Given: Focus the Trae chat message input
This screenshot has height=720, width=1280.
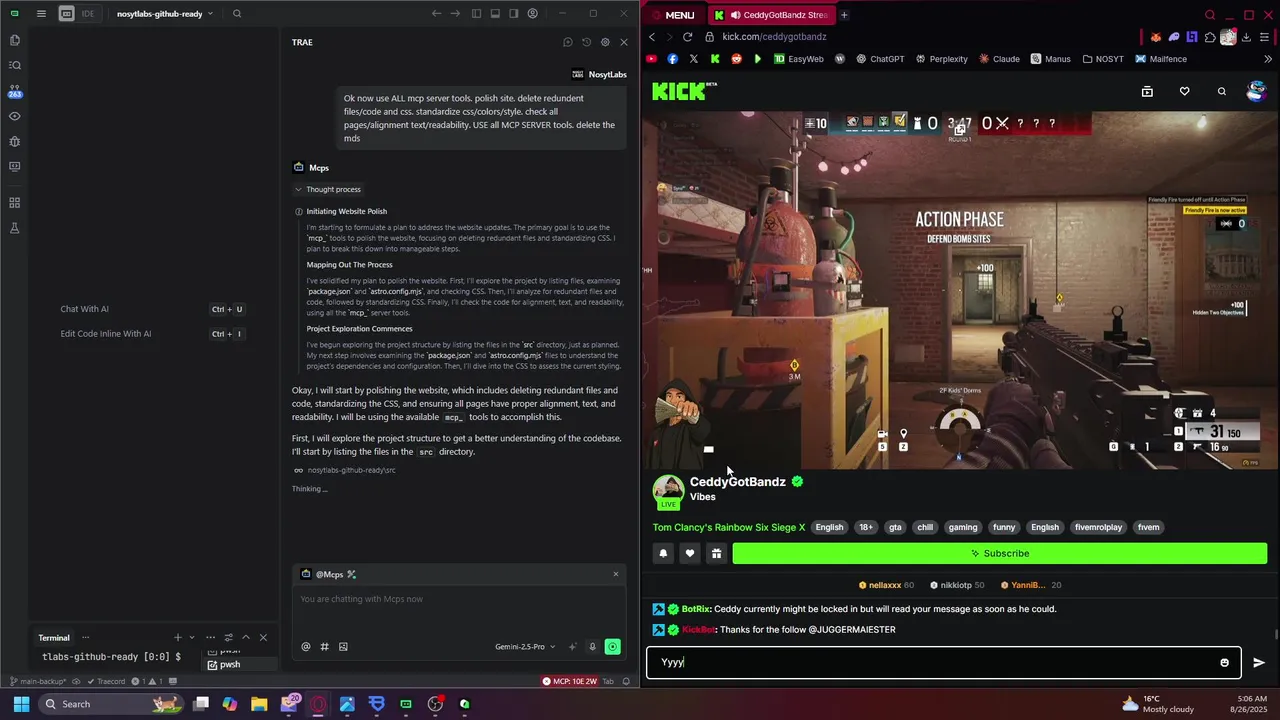Looking at the screenshot, I should pos(460,599).
